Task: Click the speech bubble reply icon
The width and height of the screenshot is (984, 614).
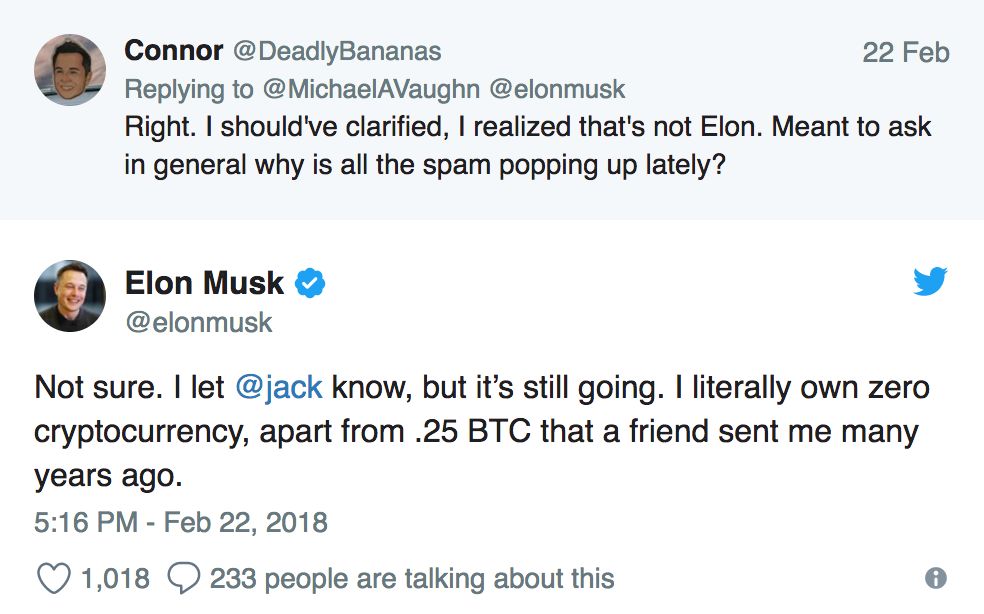Action: point(184,577)
